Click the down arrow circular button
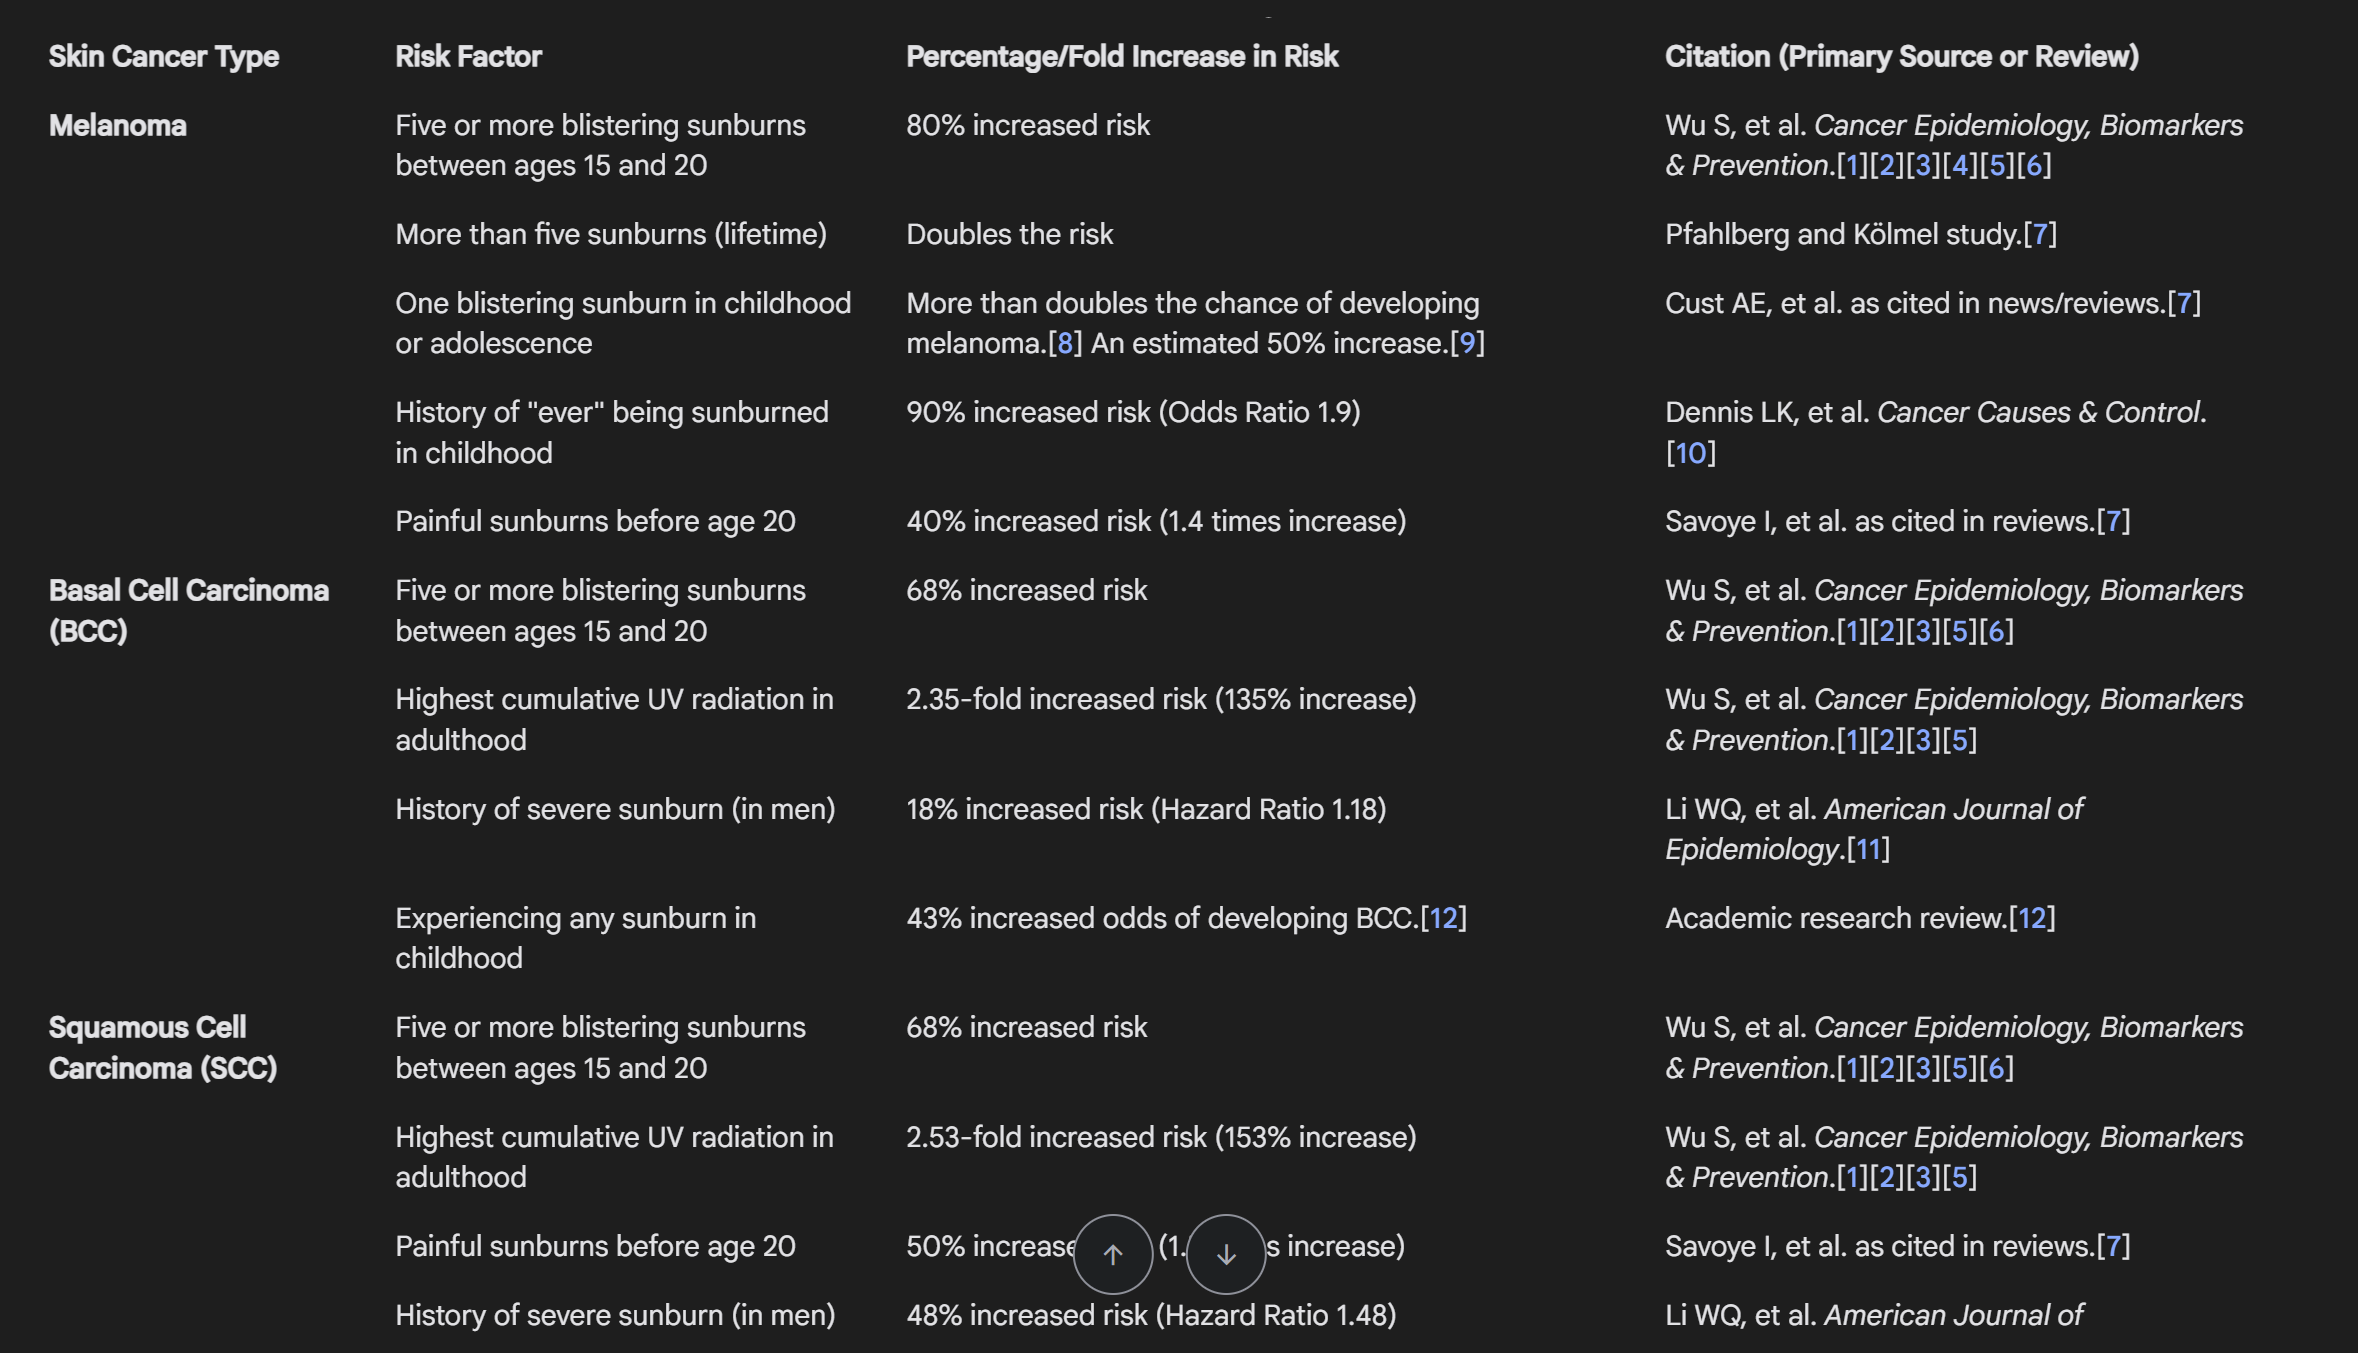2358x1353 pixels. (1226, 1254)
